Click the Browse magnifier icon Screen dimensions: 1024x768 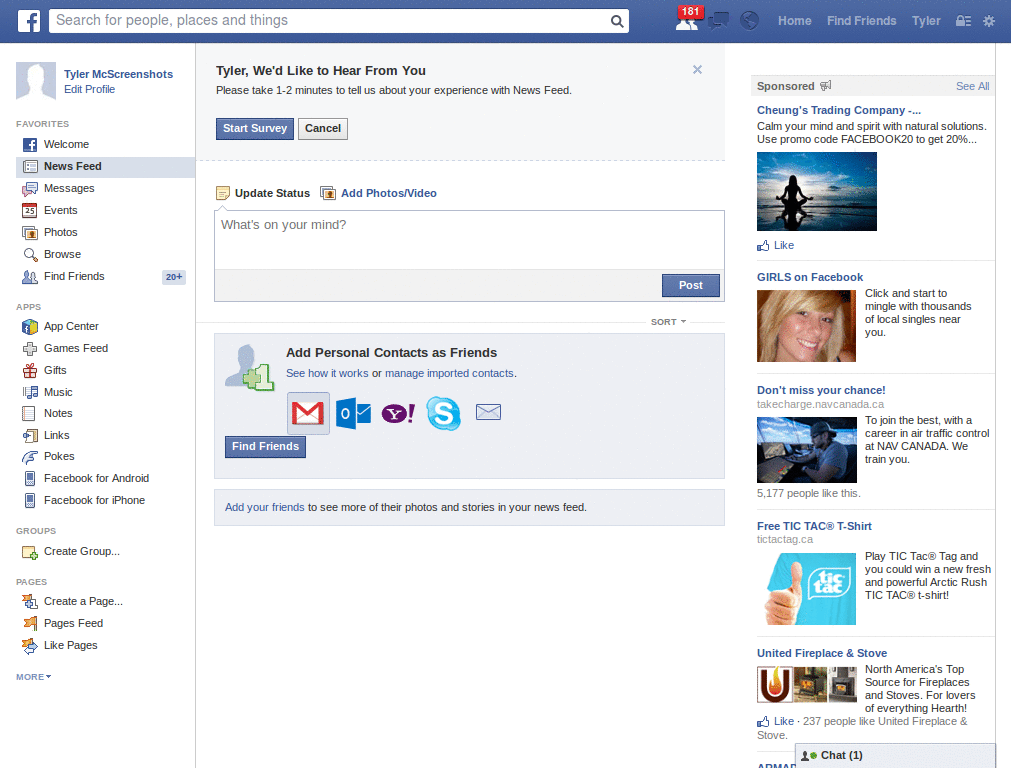(30, 255)
